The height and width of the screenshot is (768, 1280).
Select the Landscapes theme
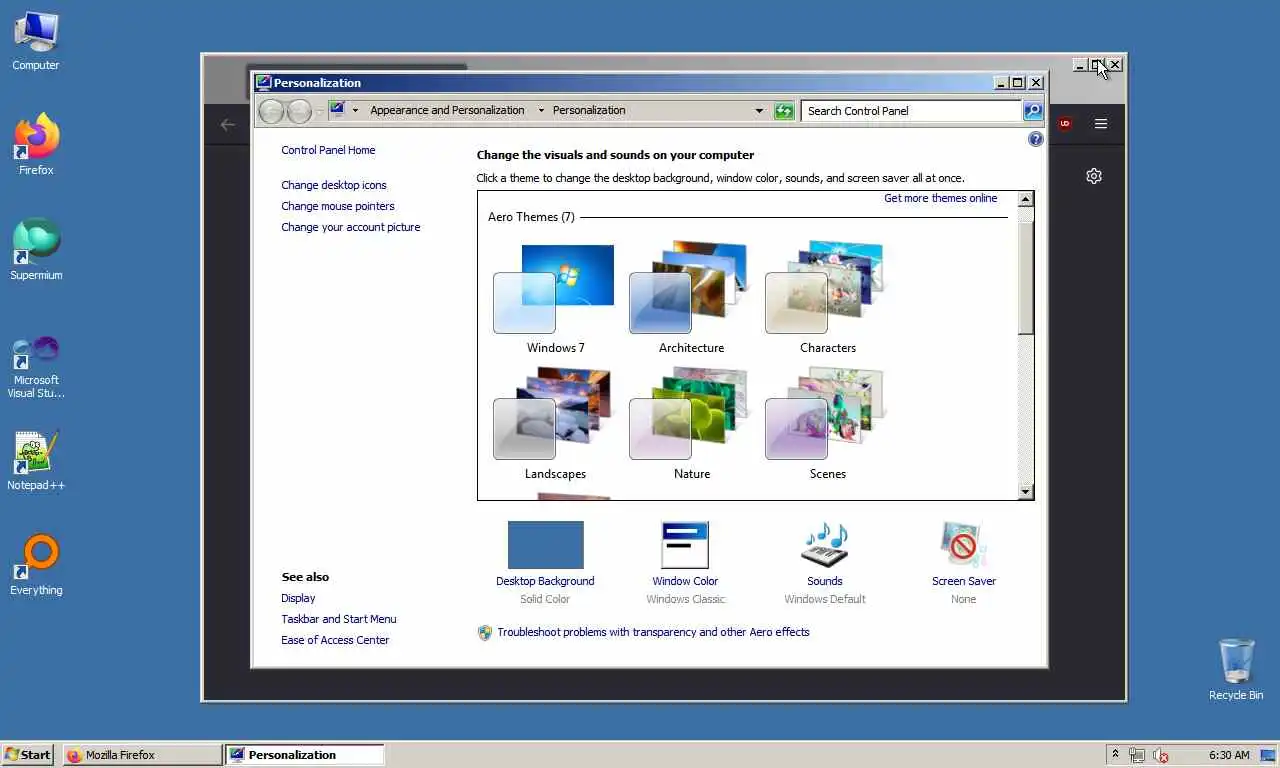[555, 423]
